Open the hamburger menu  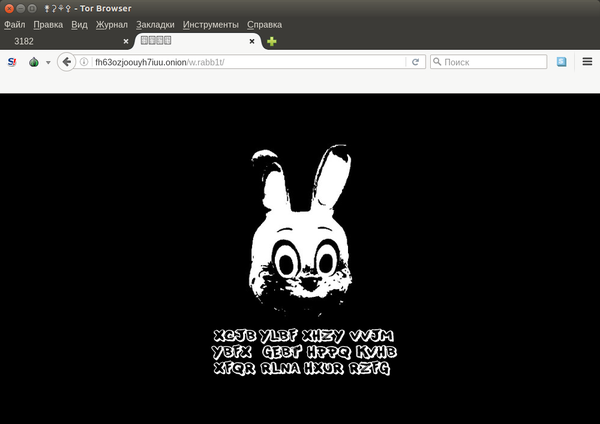(587, 62)
